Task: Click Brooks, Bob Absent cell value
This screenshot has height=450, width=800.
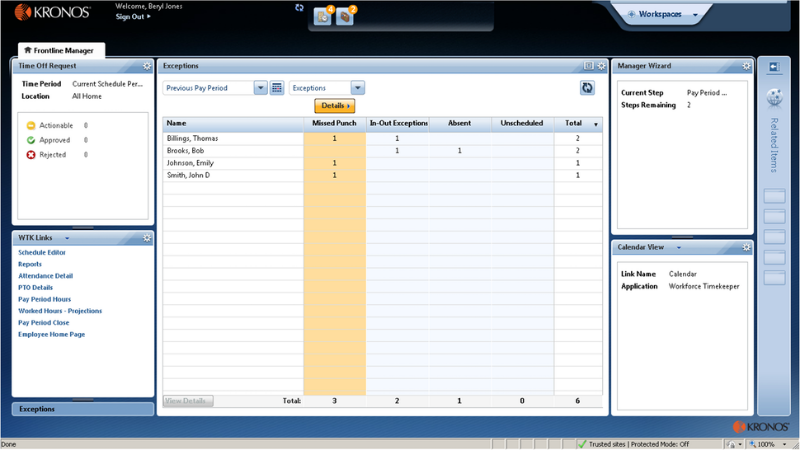Action: pyautogui.click(x=460, y=151)
